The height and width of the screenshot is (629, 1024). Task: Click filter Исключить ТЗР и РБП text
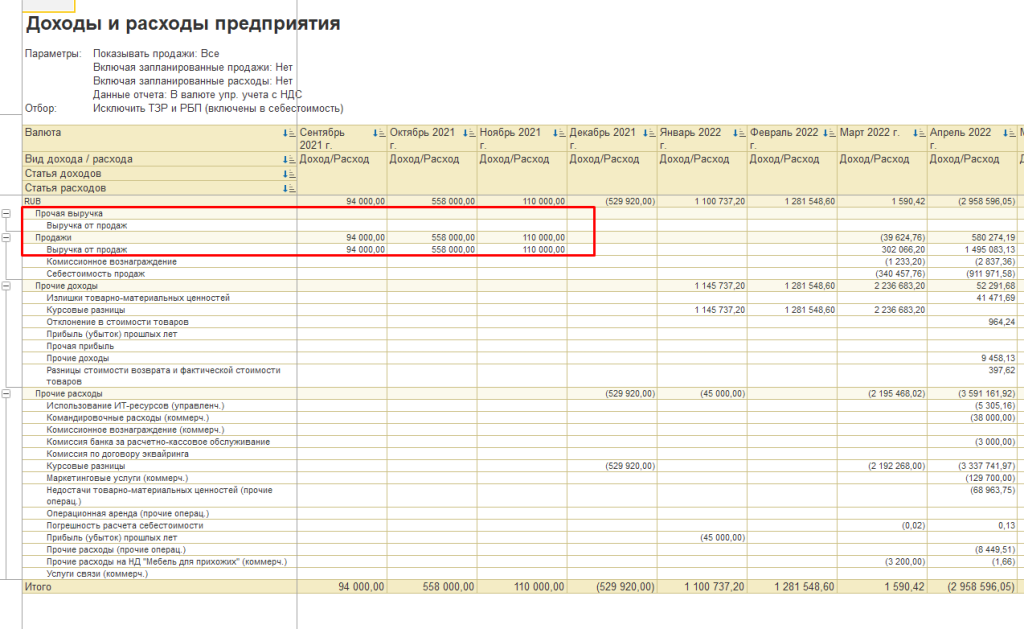[218, 108]
